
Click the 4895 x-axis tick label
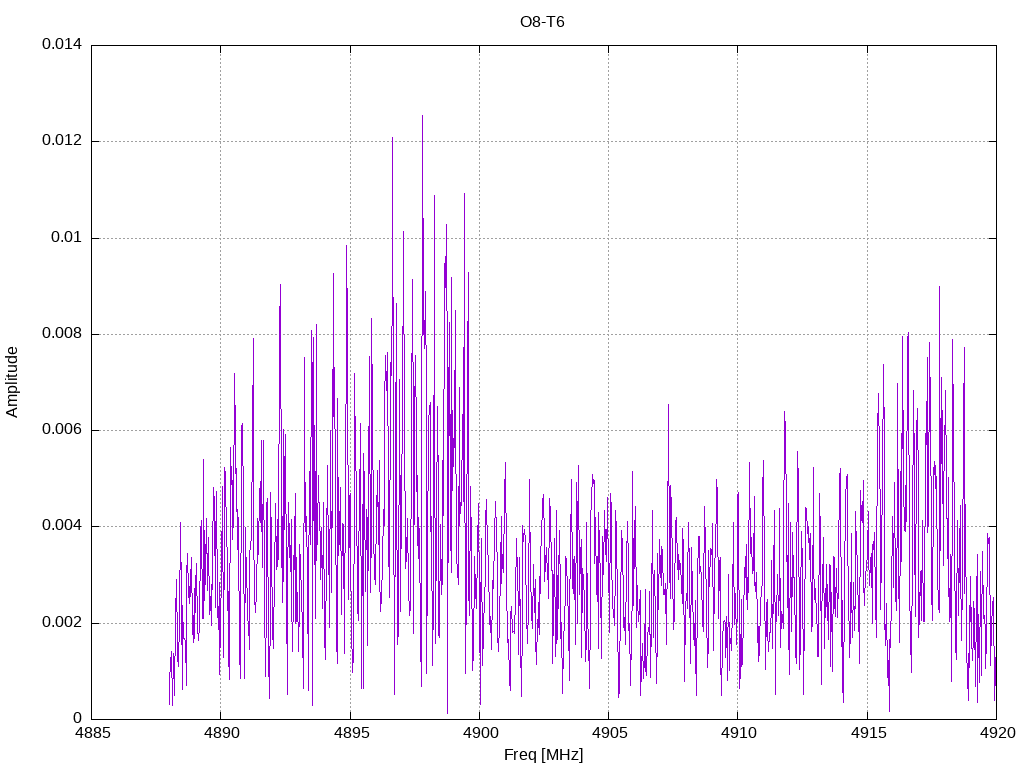pos(351,733)
